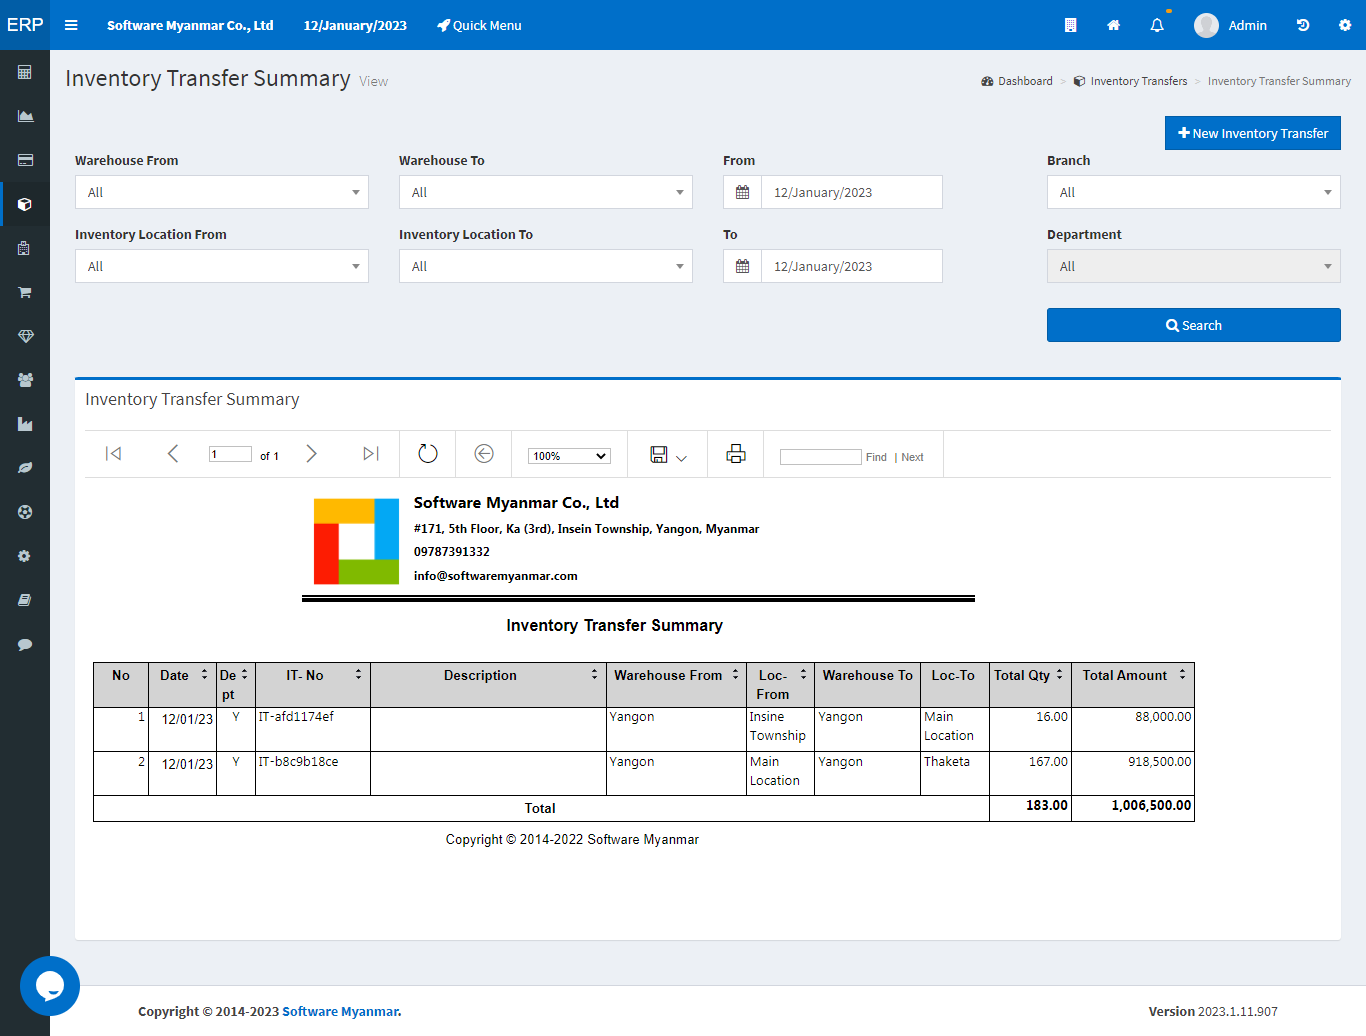The height and width of the screenshot is (1036, 1366).
Task: Open the export save dropdown
Action: (x=668, y=455)
